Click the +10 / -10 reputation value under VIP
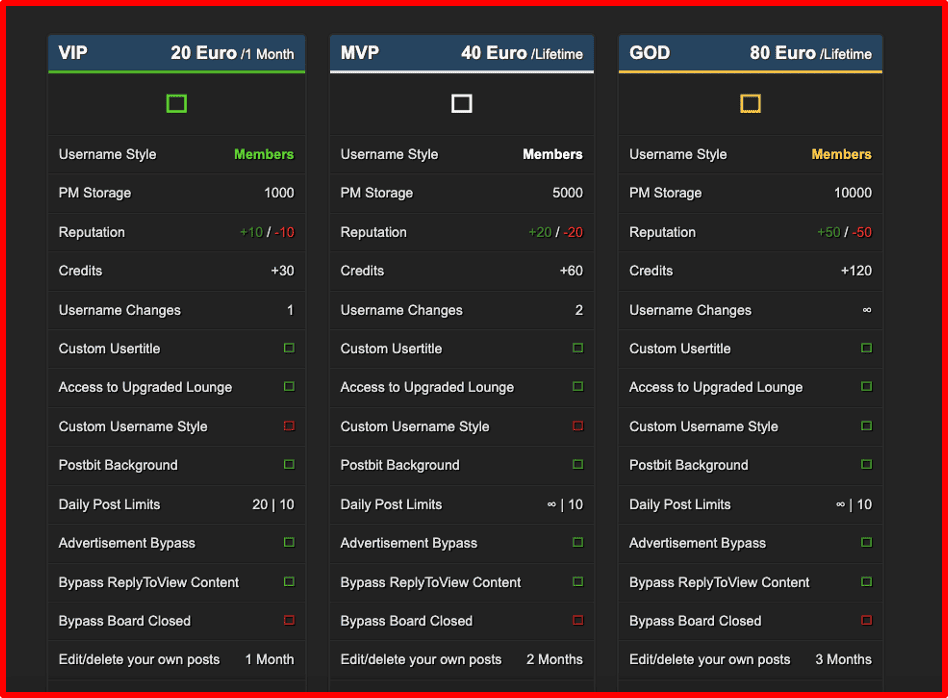Viewport: 948px width, 698px height. click(x=267, y=232)
